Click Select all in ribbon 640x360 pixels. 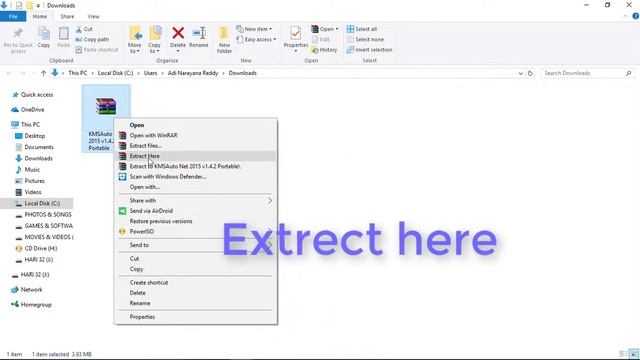coord(362,29)
